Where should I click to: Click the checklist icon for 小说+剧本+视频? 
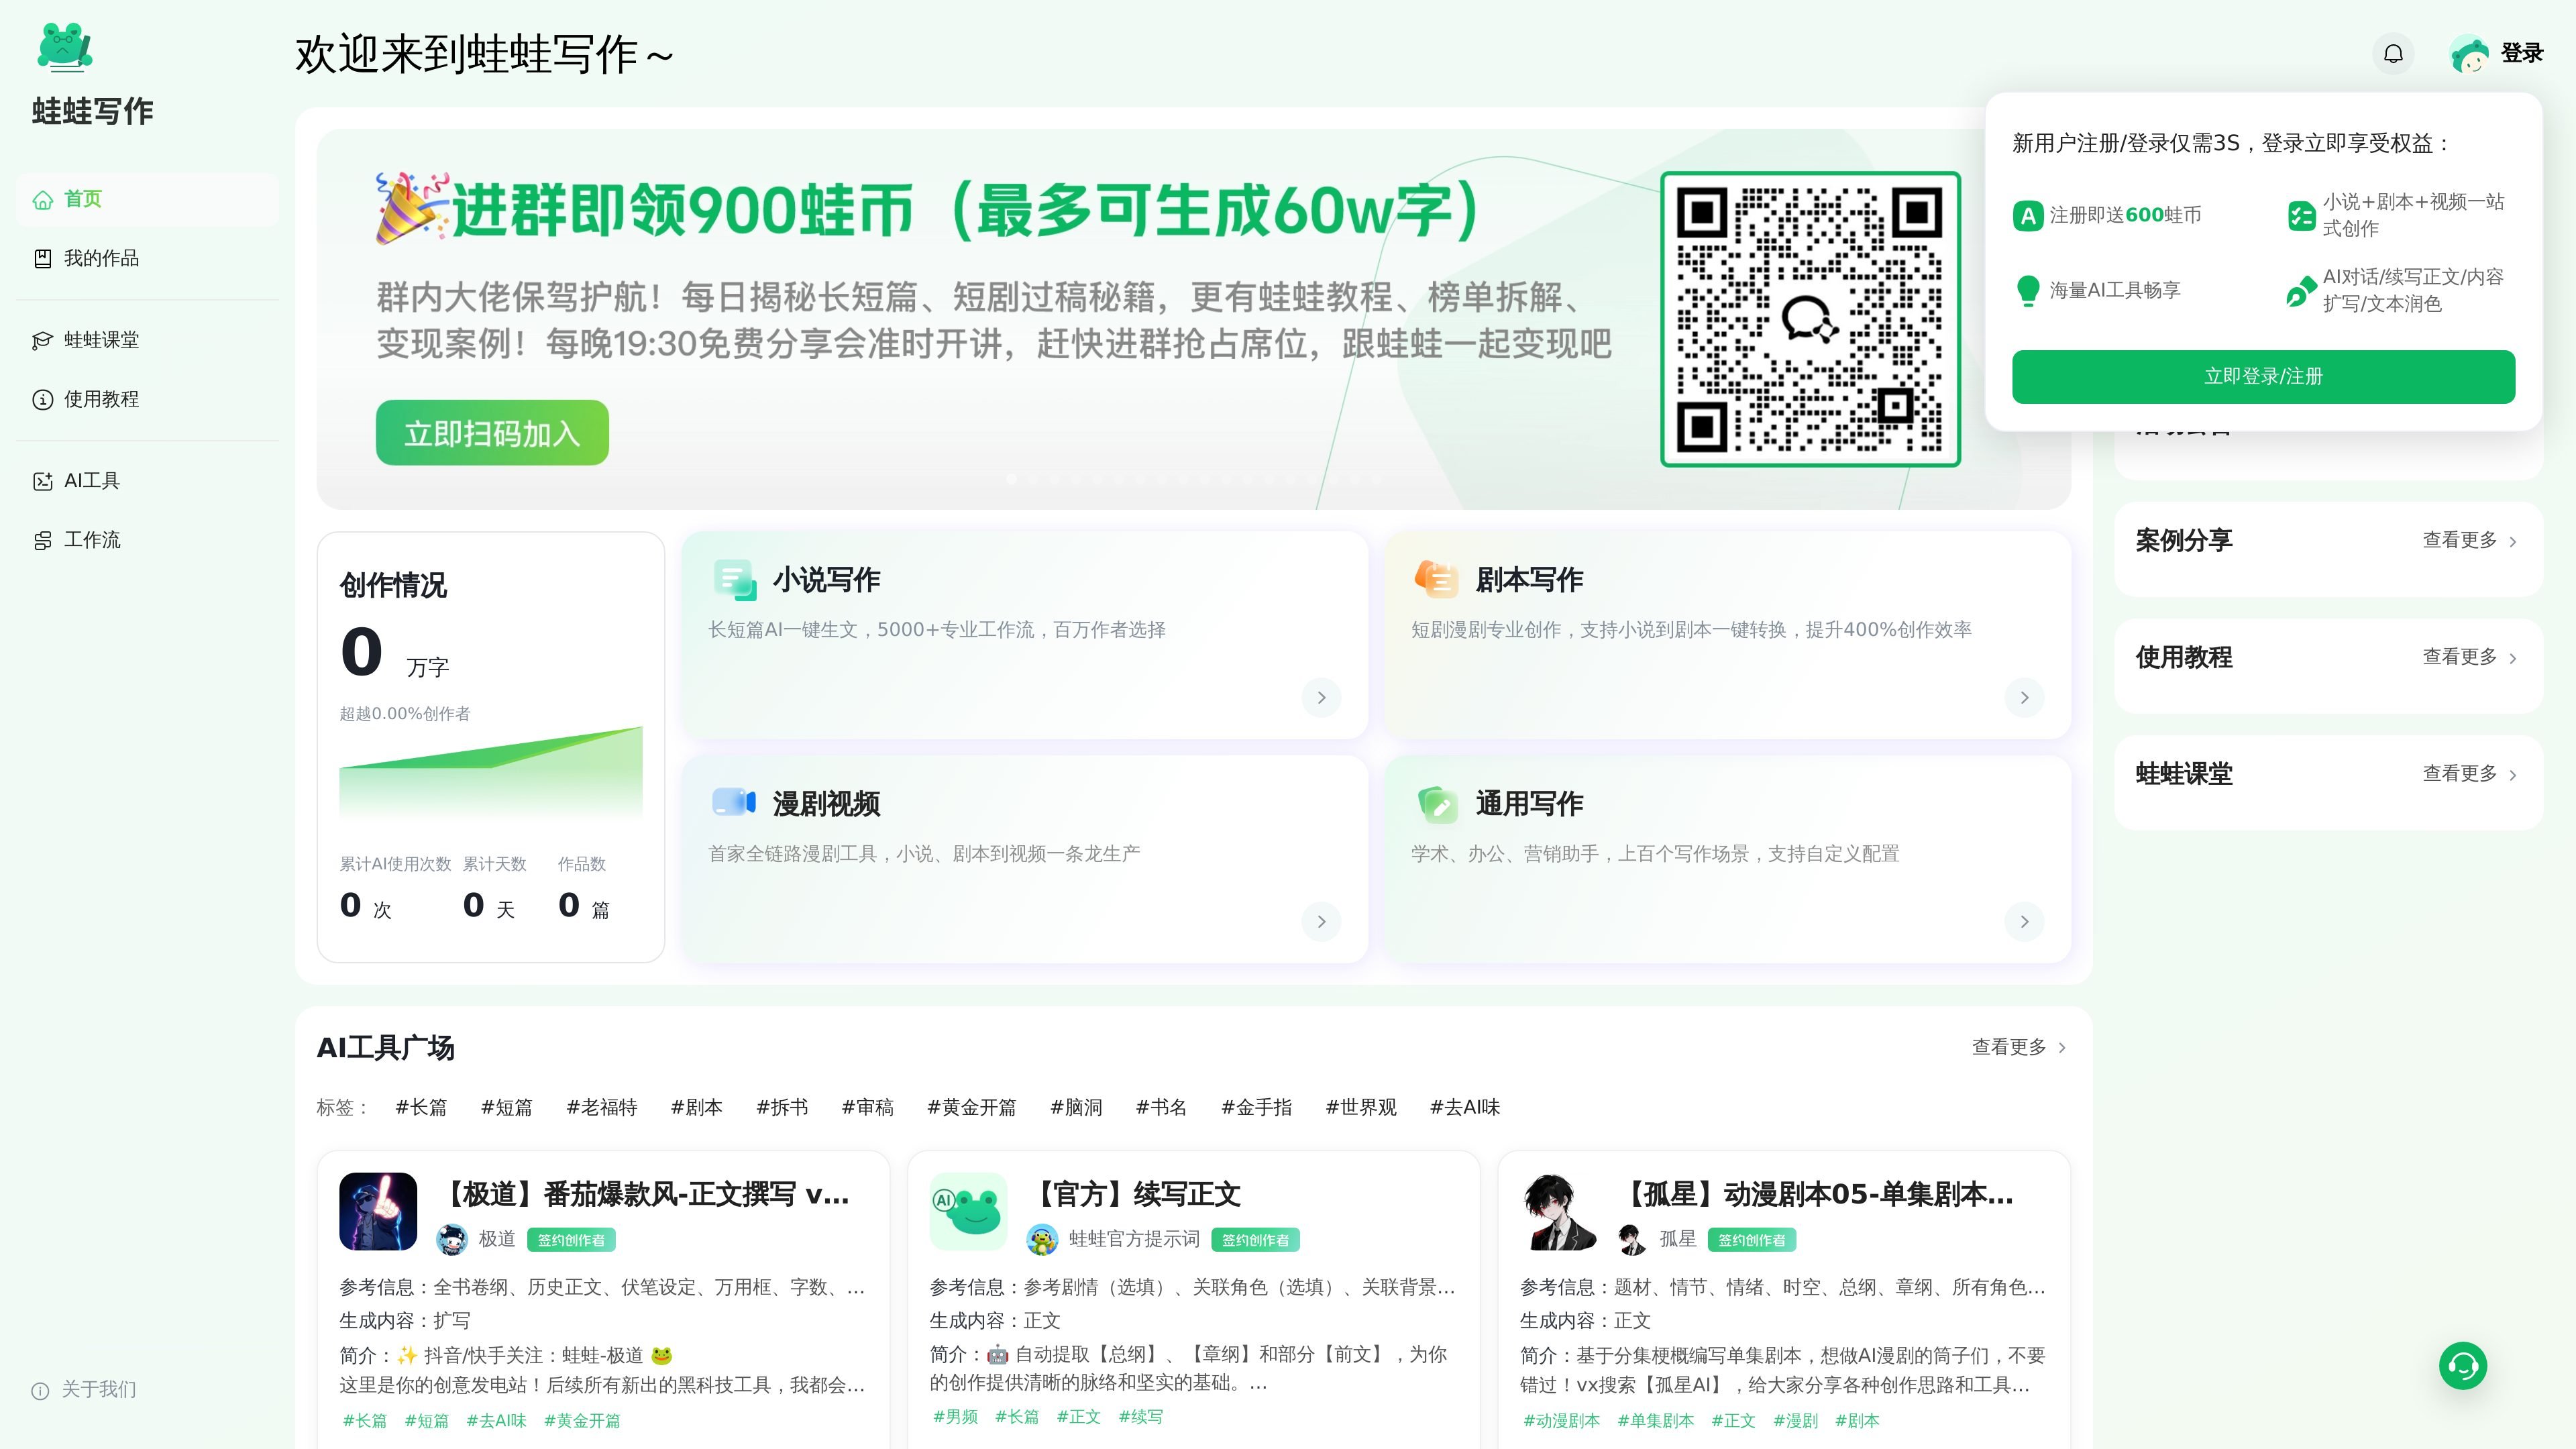click(2301, 216)
